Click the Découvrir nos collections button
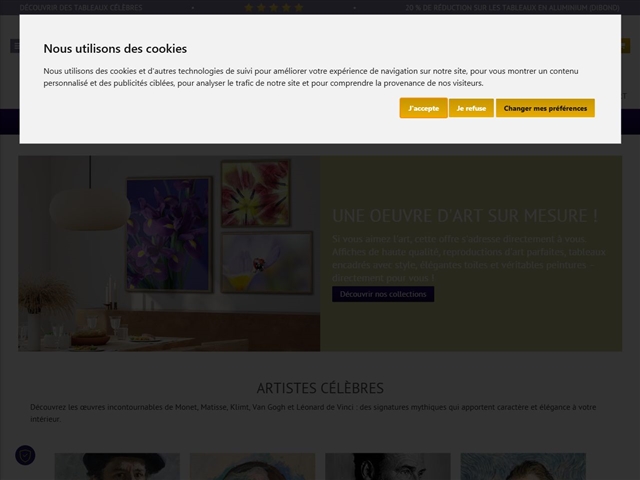 (x=383, y=294)
